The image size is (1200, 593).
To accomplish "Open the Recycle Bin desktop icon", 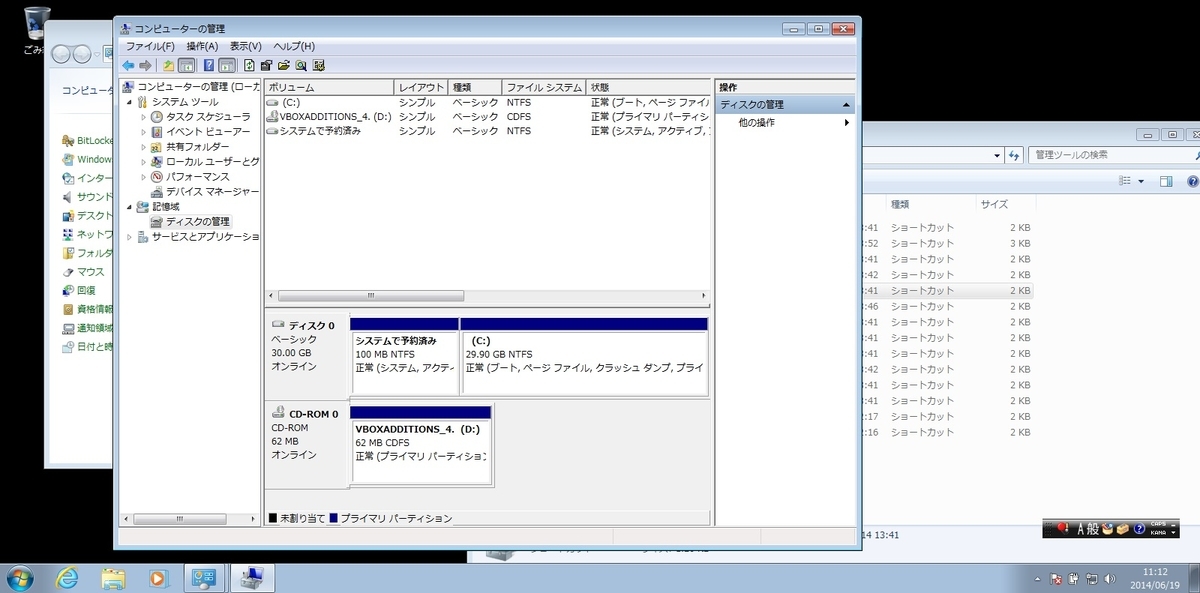I will [x=36, y=25].
